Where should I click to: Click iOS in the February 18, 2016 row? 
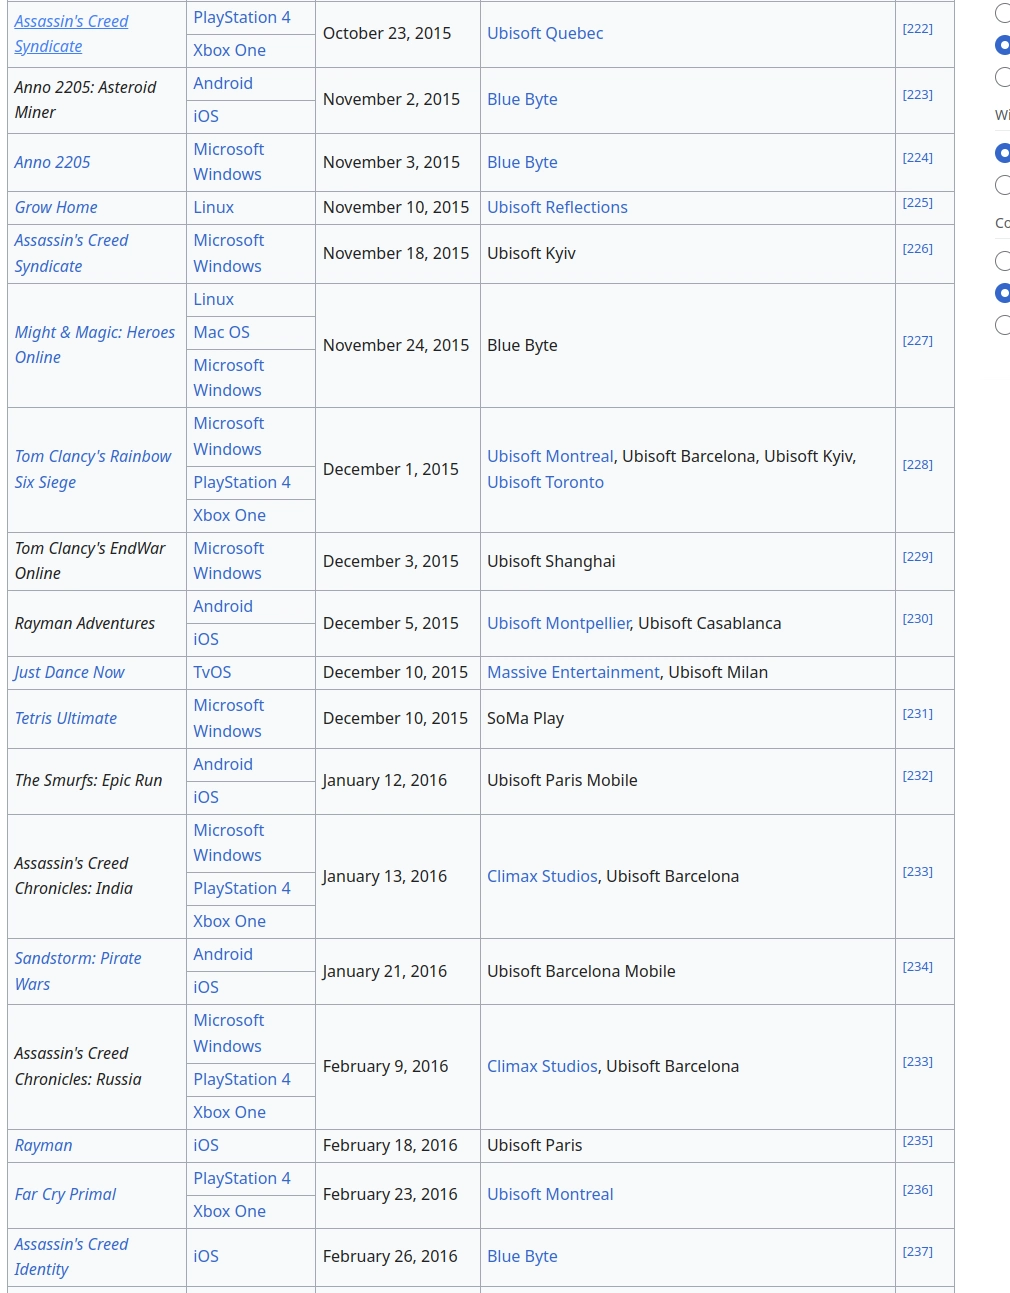point(206,1145)
